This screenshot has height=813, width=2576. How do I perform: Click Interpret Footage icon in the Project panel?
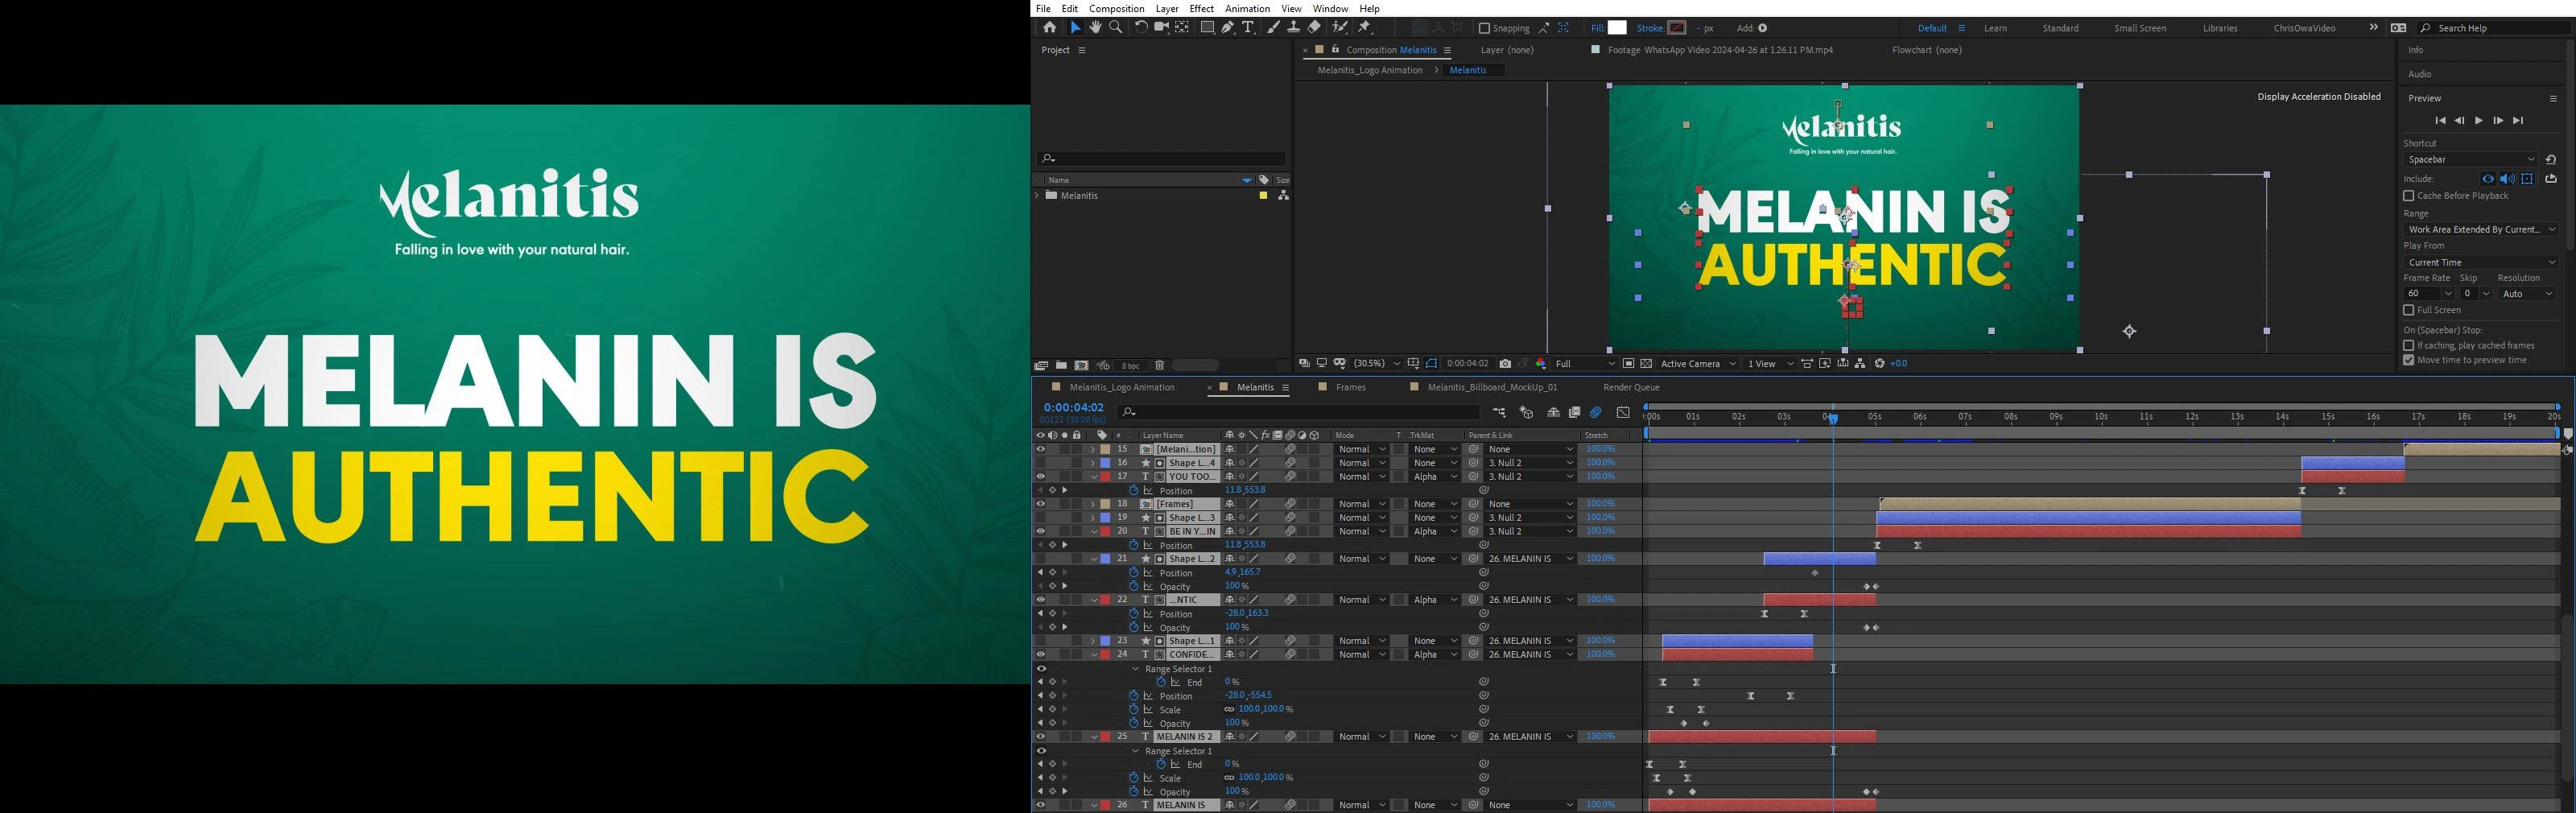pyautogui.click(x=1041, y=366)
